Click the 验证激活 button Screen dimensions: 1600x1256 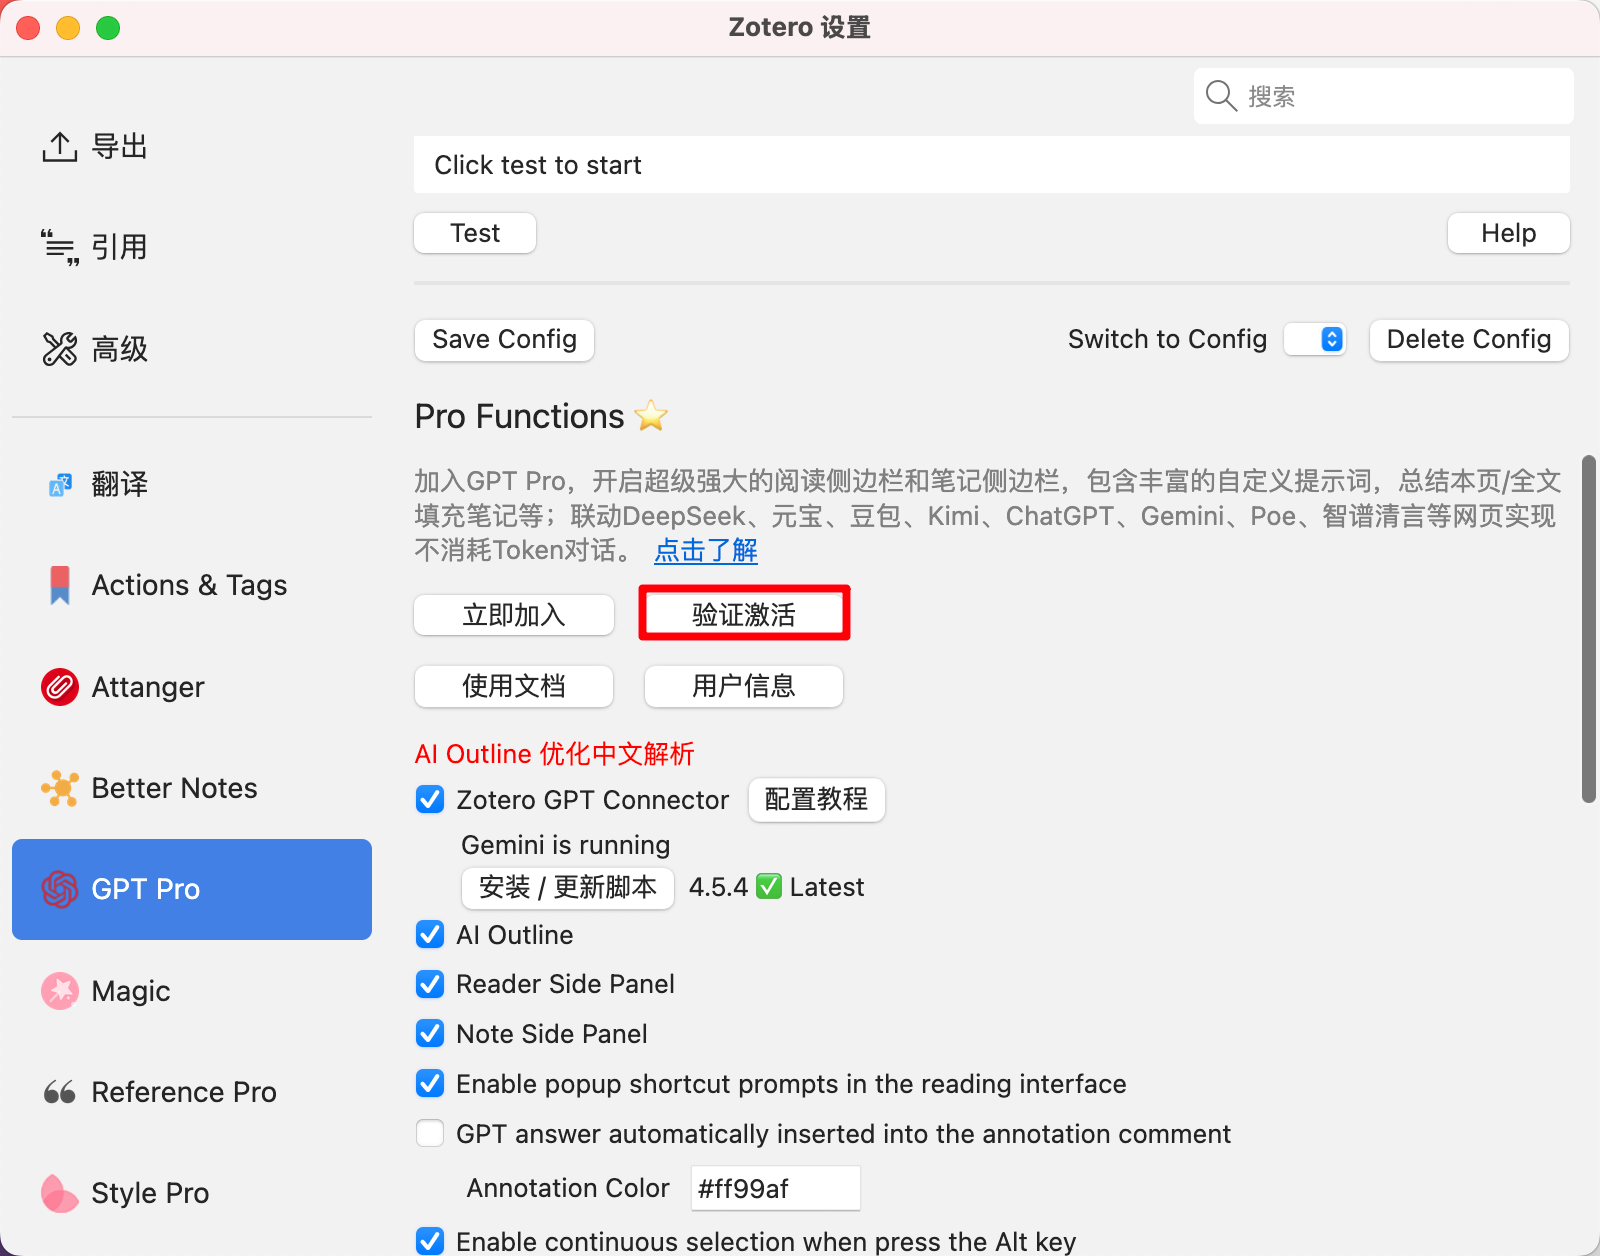[x=744, y=615]
